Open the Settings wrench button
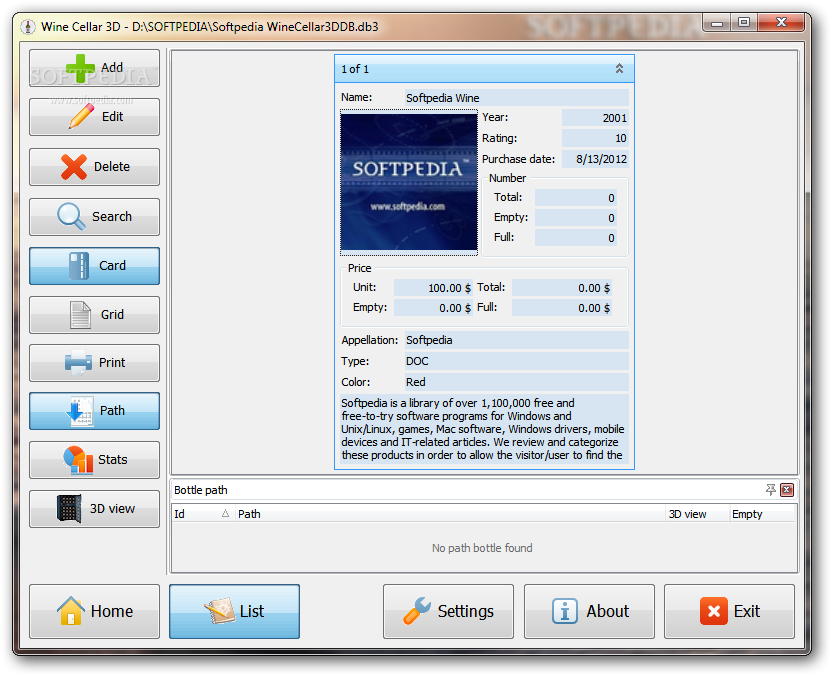832x676 pixels. coord(448,611)
